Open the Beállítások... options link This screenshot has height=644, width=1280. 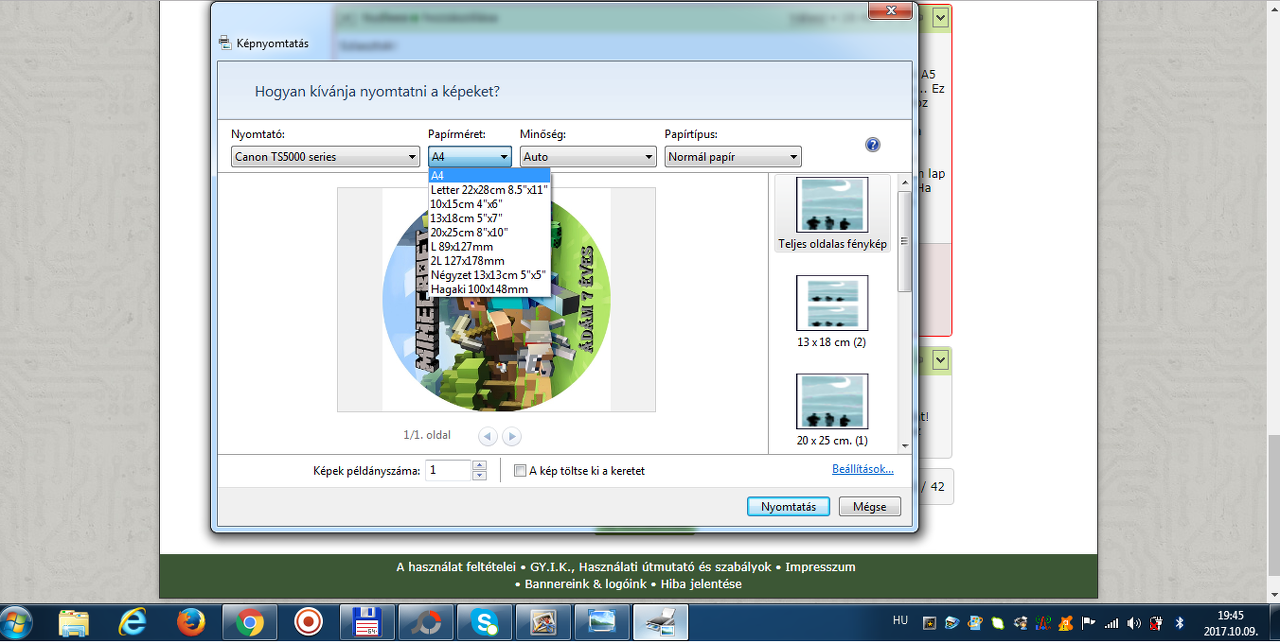863,469
